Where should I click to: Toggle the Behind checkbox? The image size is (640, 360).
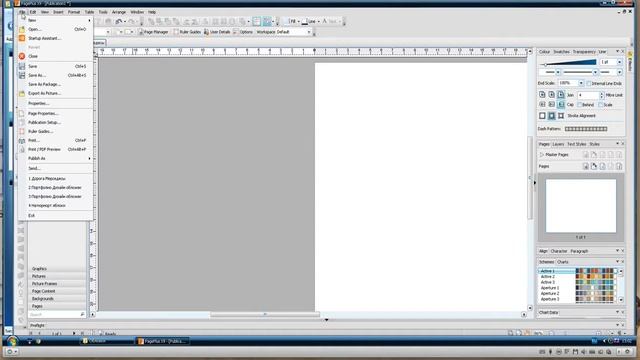tap(580, 105)
